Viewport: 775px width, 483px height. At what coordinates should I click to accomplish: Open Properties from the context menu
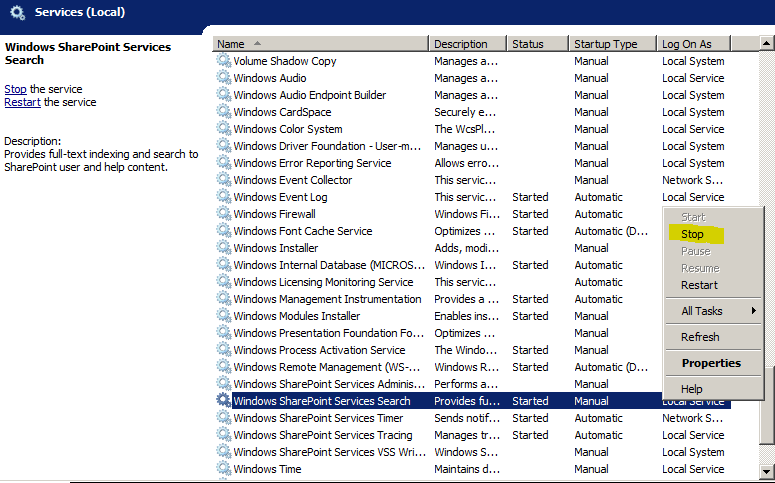click(x=711, y=363)
